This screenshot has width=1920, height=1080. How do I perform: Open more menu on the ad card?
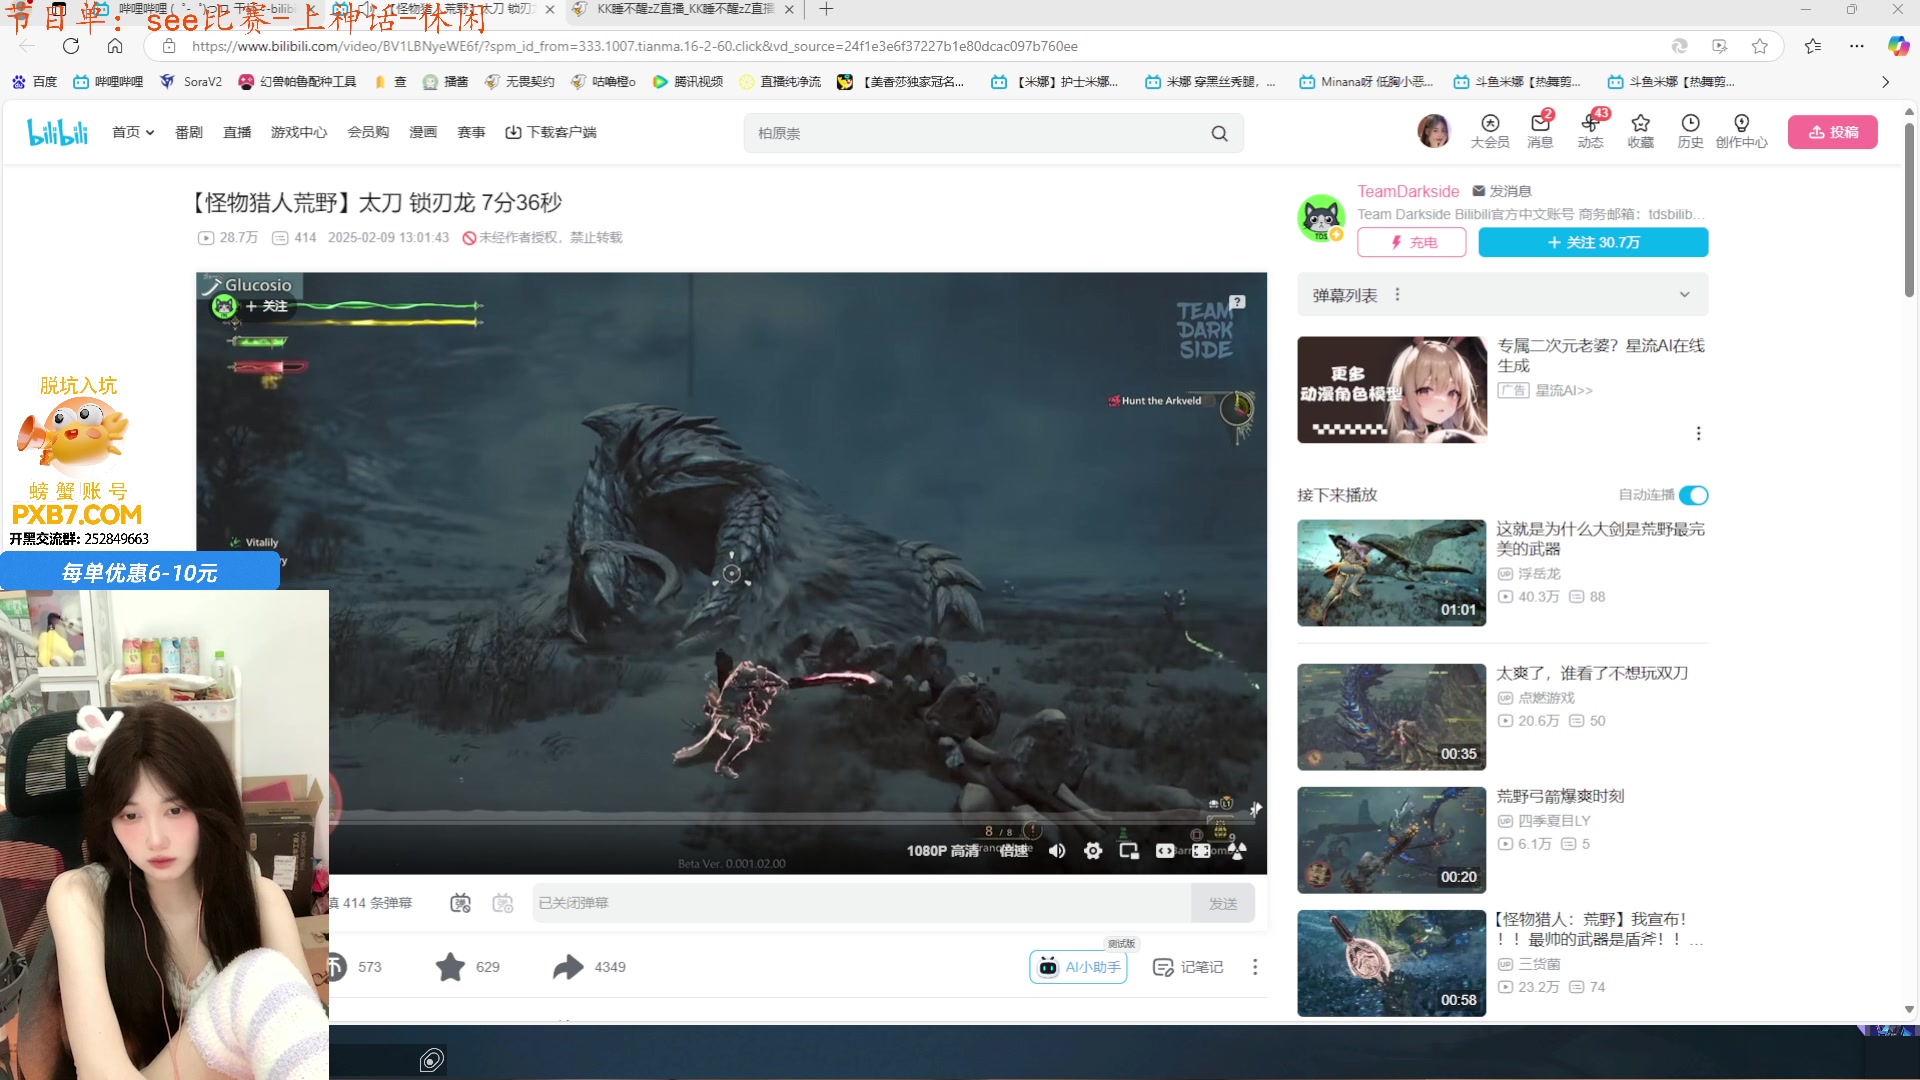click(1698, 433)
